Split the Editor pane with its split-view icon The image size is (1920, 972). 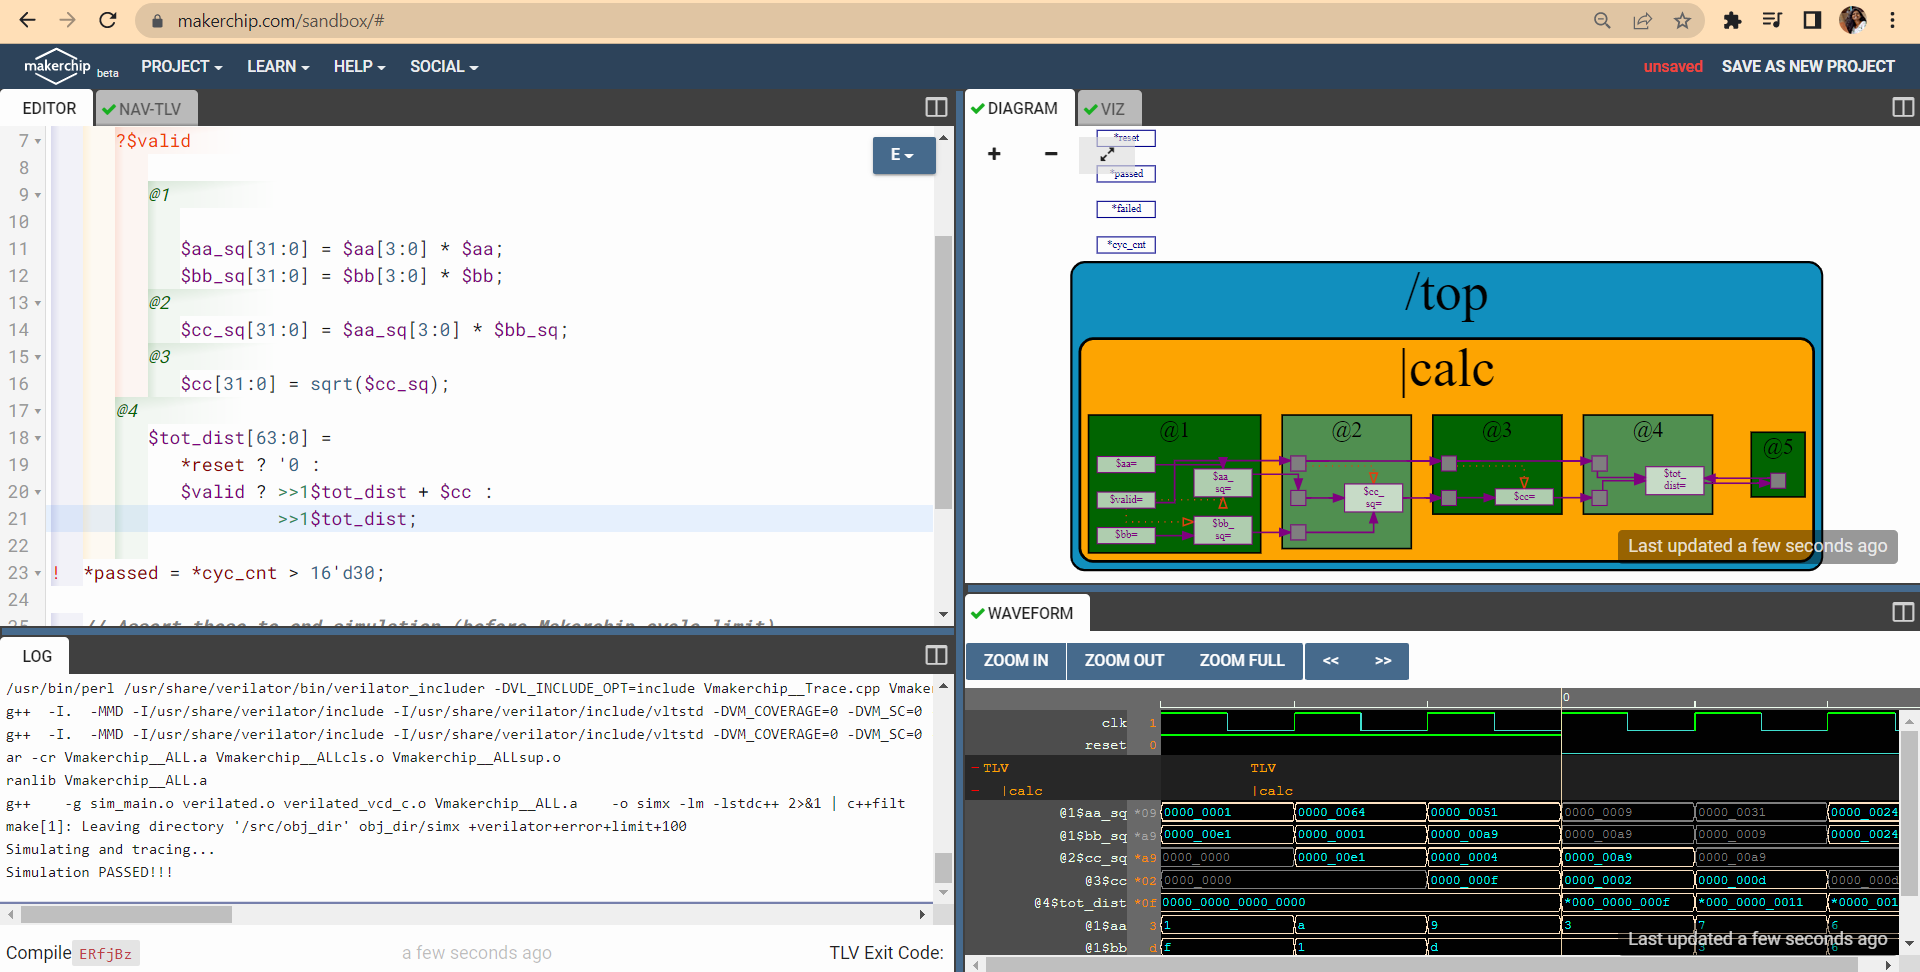click(936, 105)
